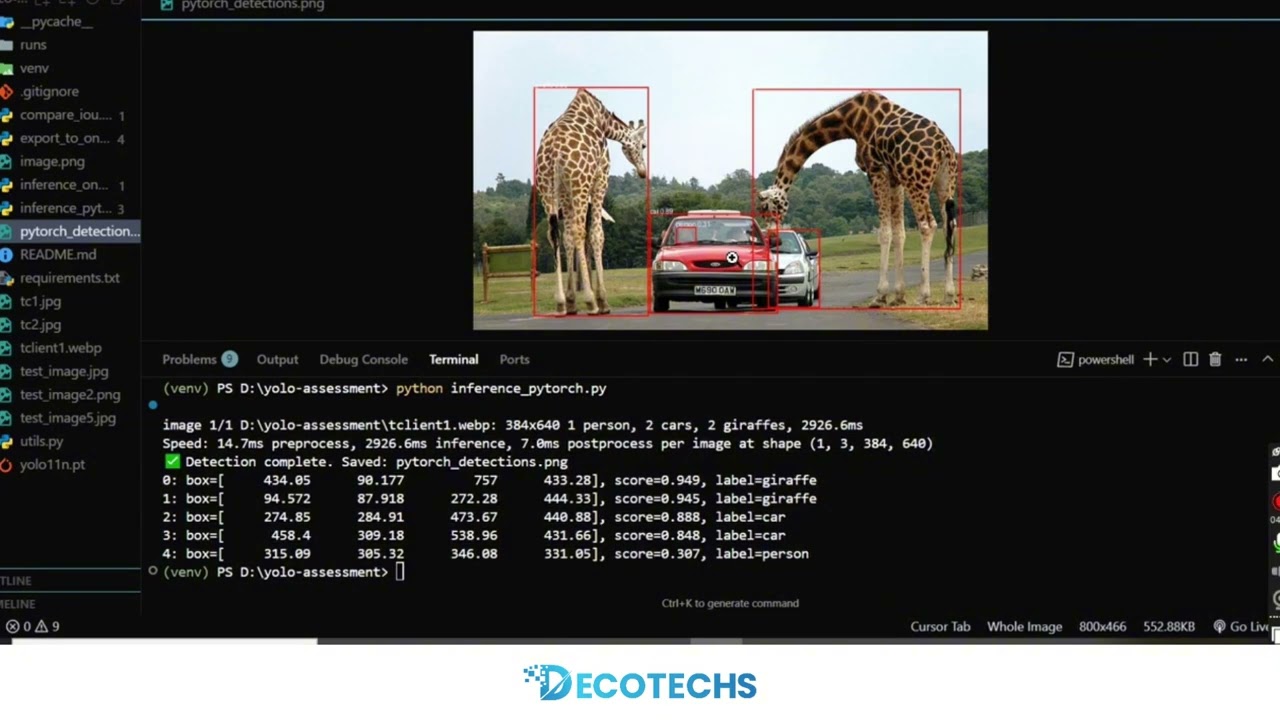Click the recorder red record button

pos(1276,500)
